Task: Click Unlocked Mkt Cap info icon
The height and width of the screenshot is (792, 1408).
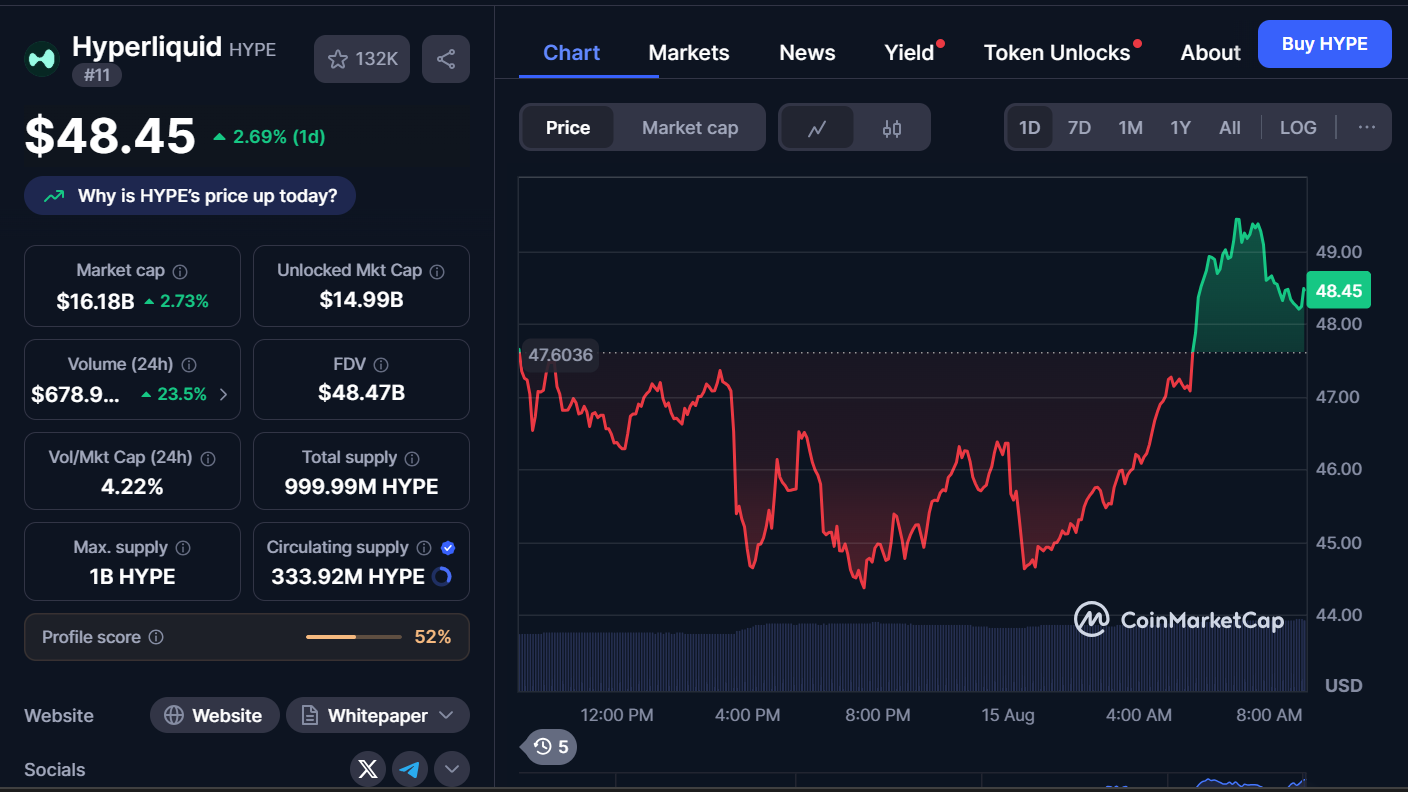Action: (437, 271)
